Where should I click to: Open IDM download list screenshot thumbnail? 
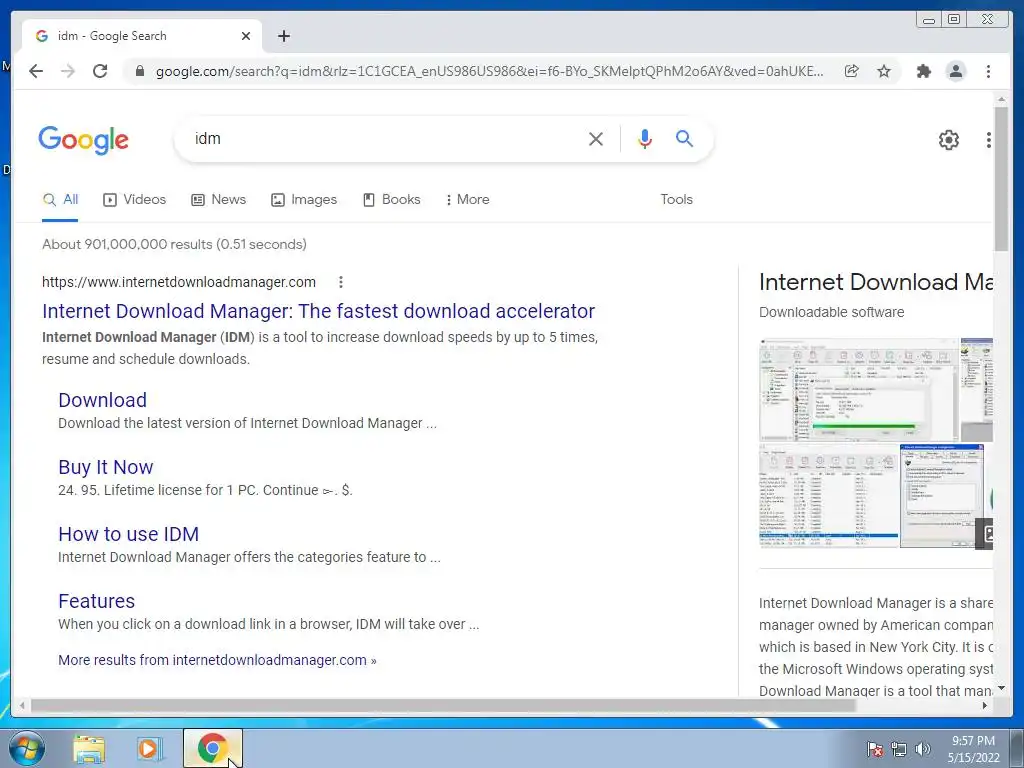click(x=829, y=496)
